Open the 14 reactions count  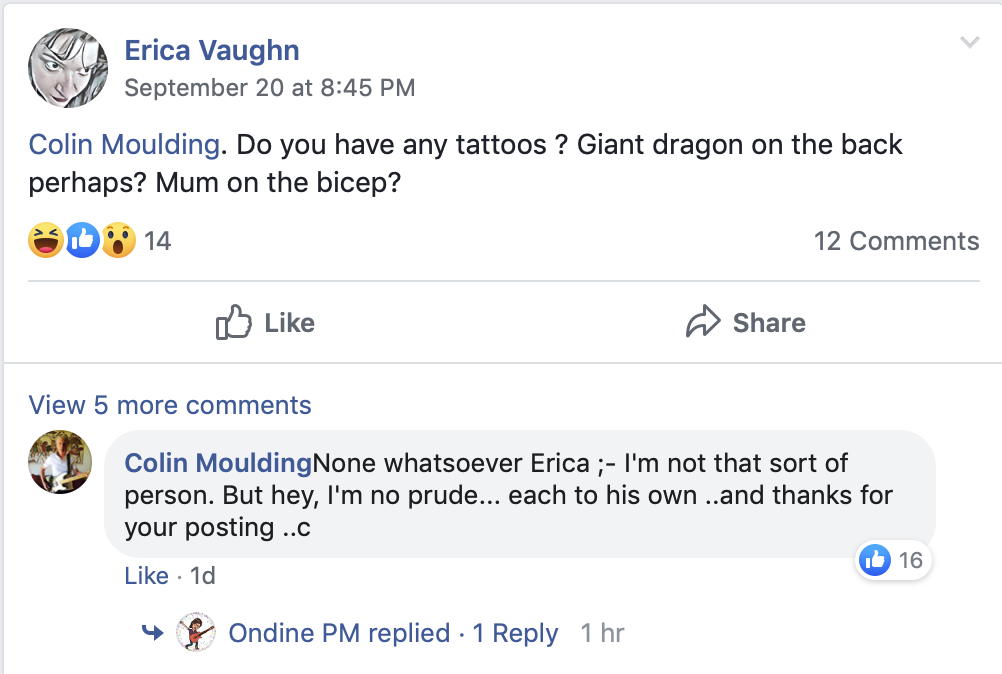pyautogui.click(x=158, y=240)
